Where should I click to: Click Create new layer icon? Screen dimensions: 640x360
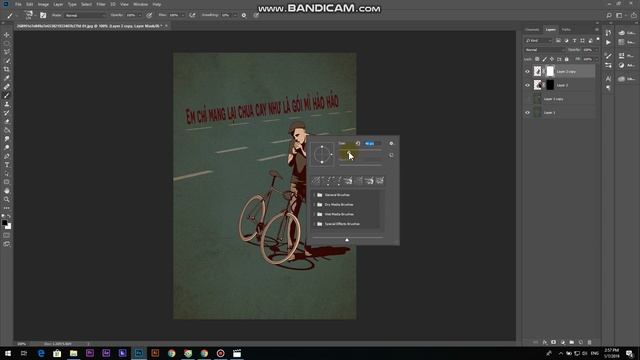(x=580, y=342)
